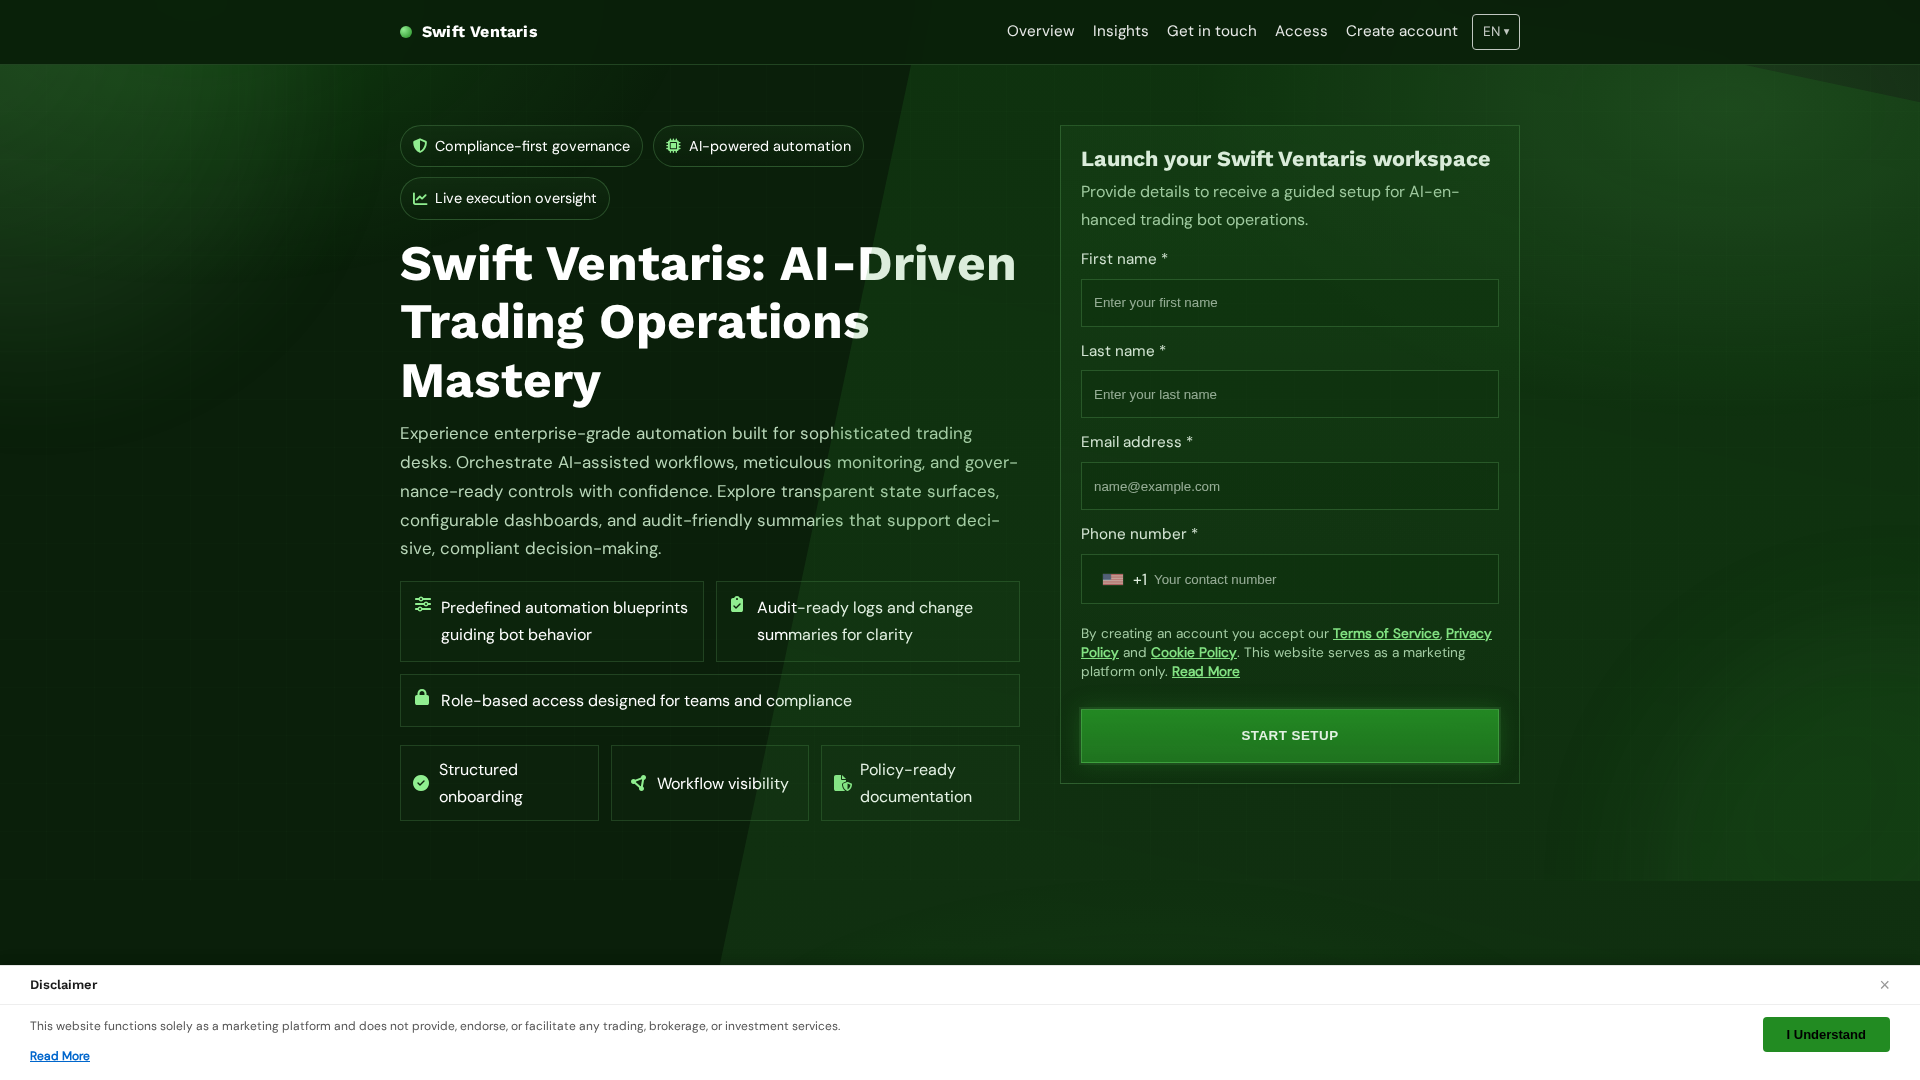Click the shield icon in Compliance-first governance chip
Image resolution: width=1920 pixels, height=1080 pixels.
[x=420, y=146]
